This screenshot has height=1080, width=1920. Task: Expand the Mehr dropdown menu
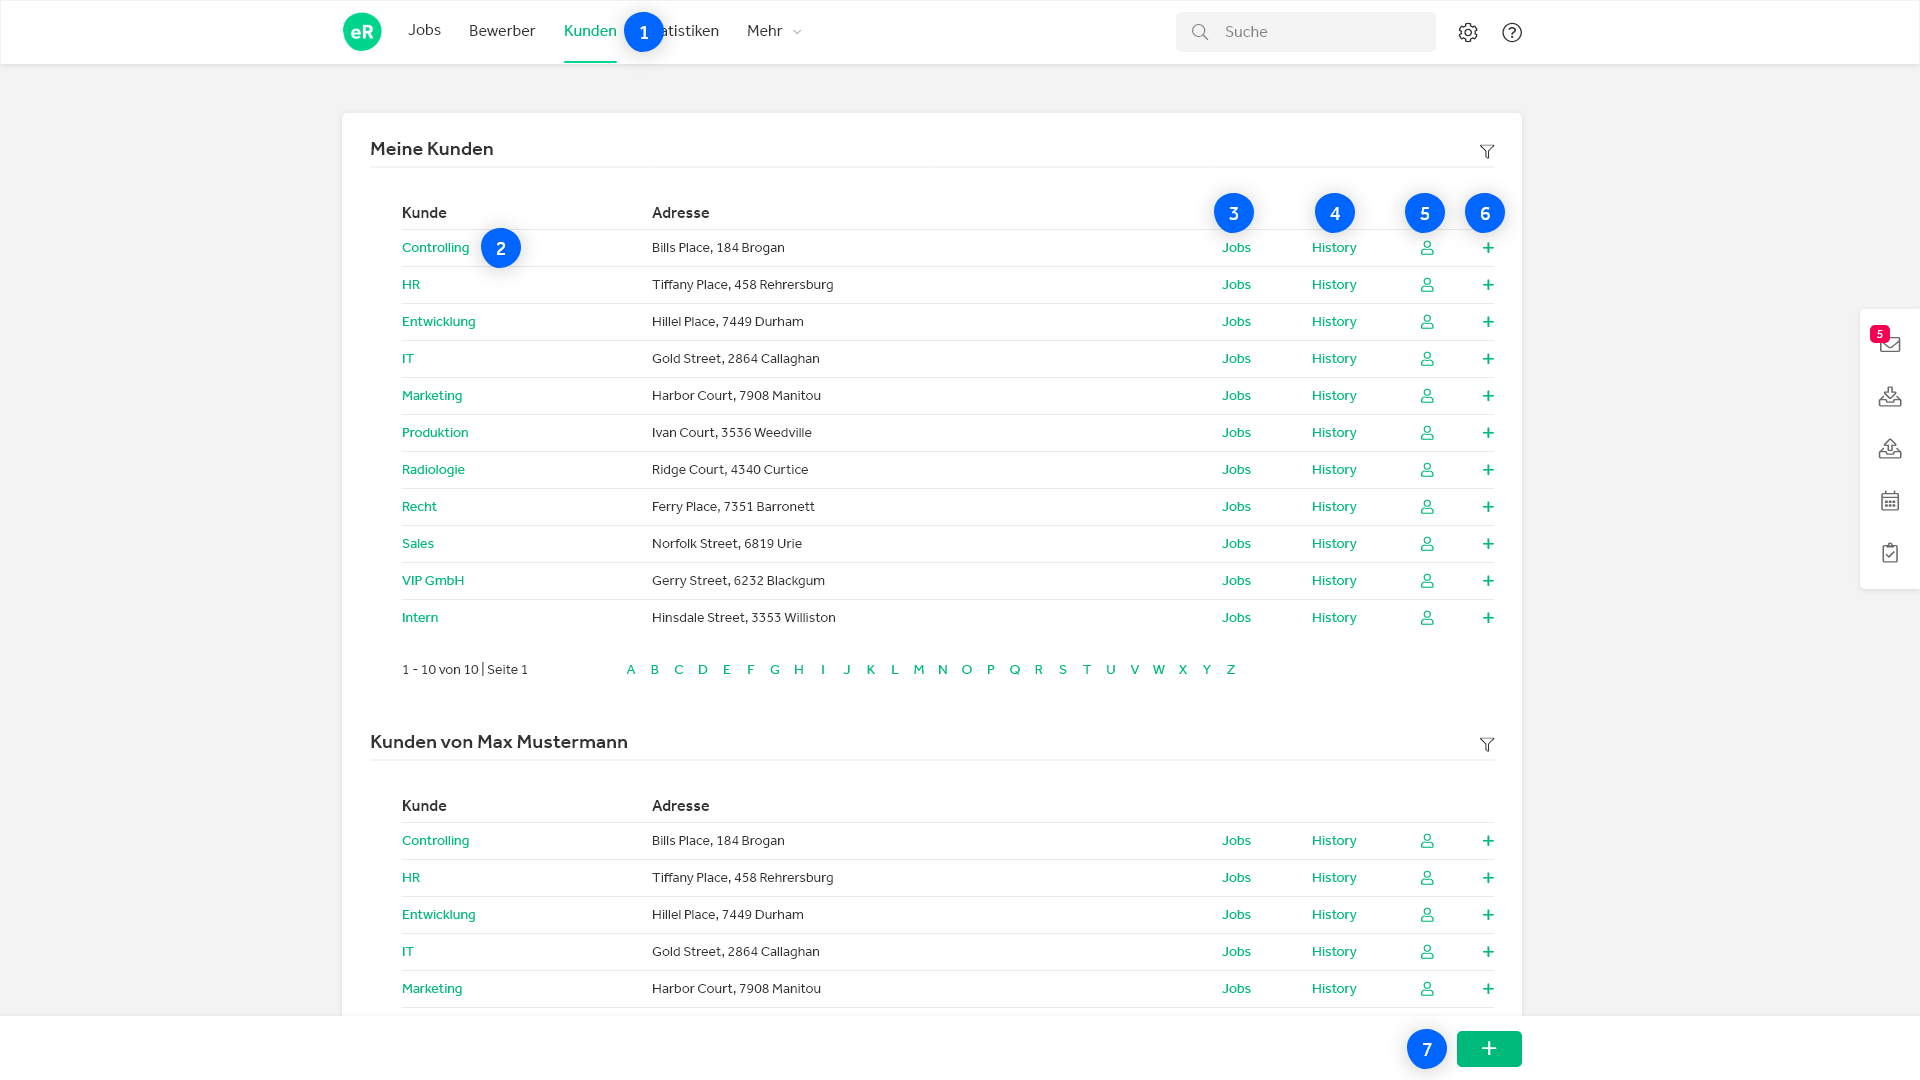click(x=774, y=31)
